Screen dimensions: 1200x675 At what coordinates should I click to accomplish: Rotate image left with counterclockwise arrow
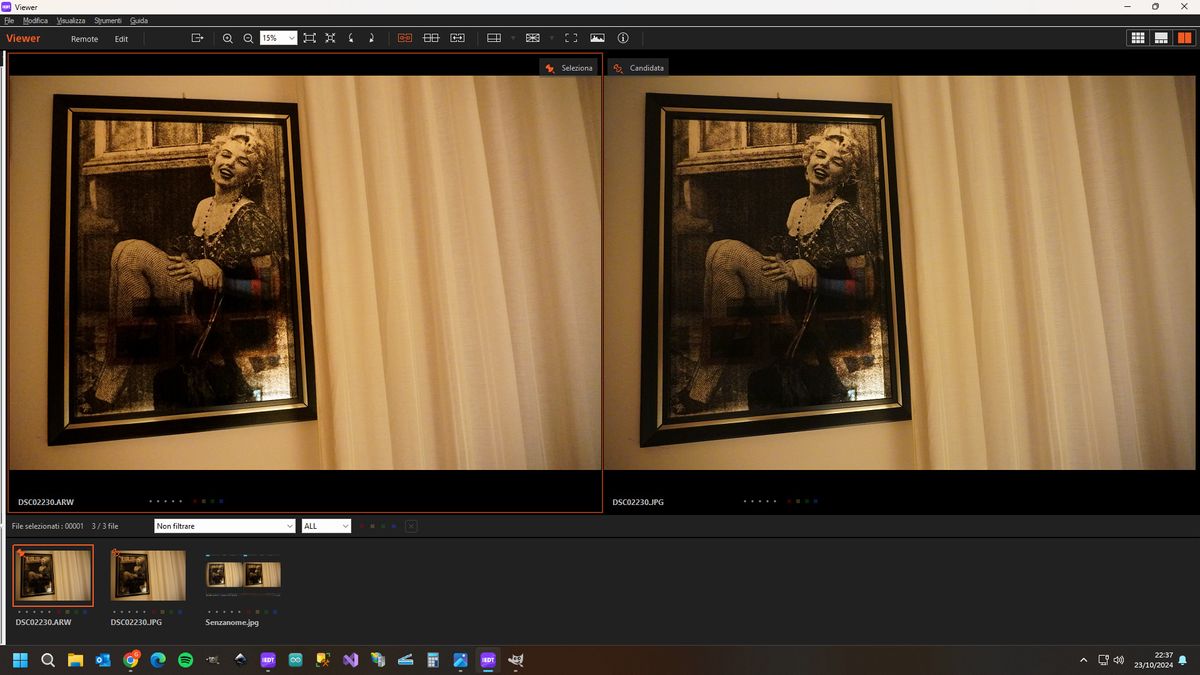(x=351, y=38)
